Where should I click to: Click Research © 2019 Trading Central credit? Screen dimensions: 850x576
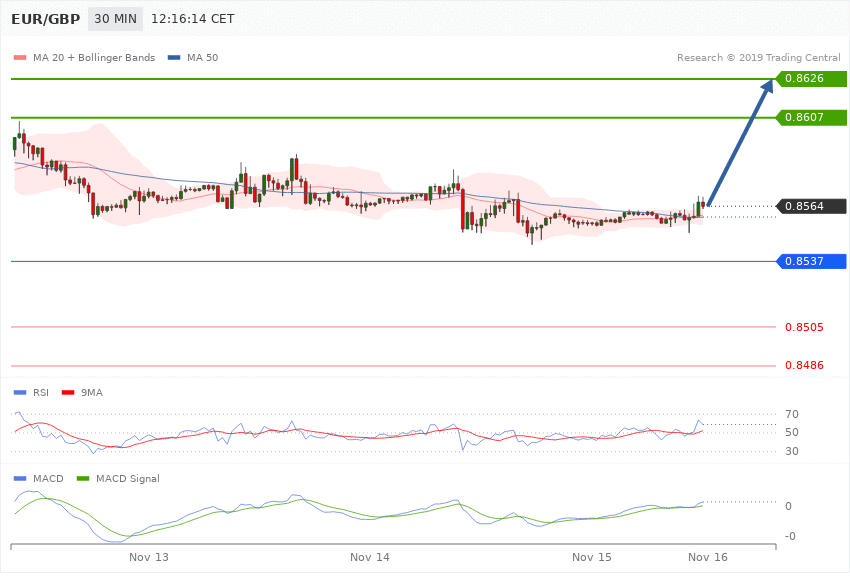758,57
